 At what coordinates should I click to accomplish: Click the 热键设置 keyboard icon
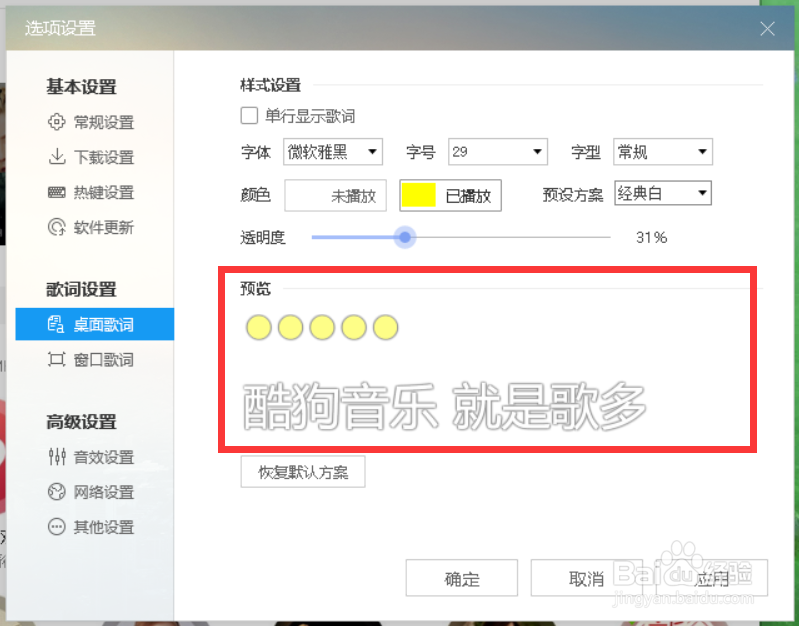click(57, 192)
